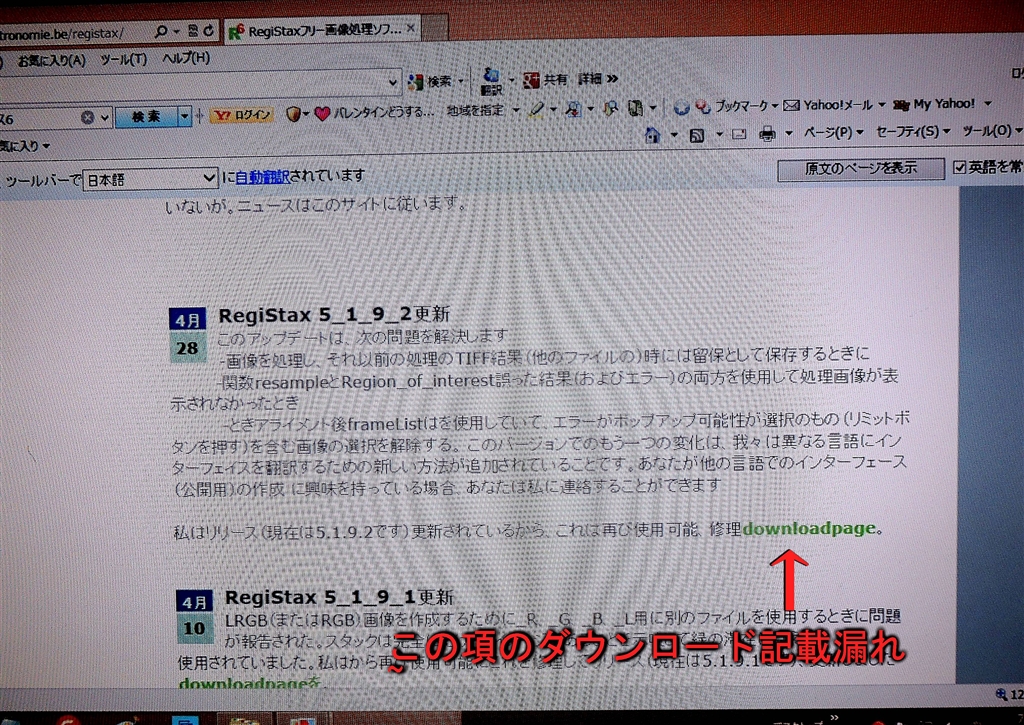
Task: Close the RegiStax browser tab
Action: coord(411,28)
